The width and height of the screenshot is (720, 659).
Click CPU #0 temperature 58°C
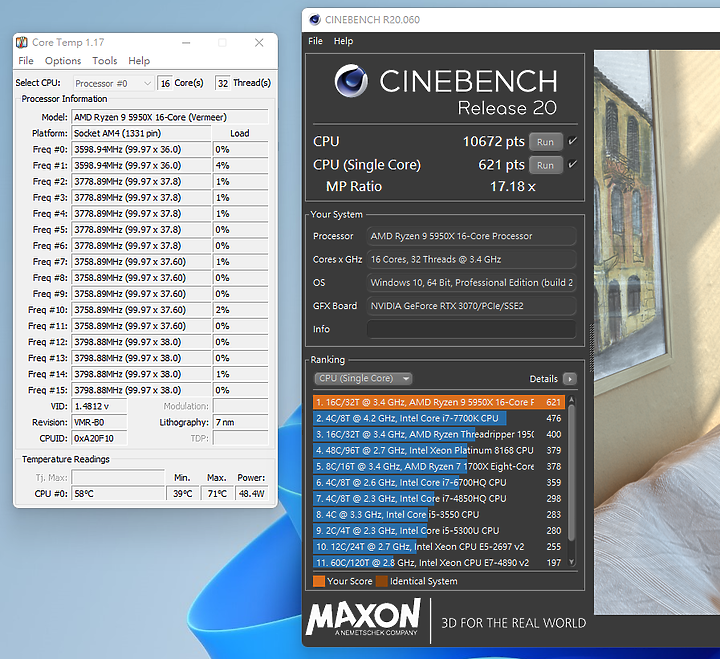tap(118, 494)
